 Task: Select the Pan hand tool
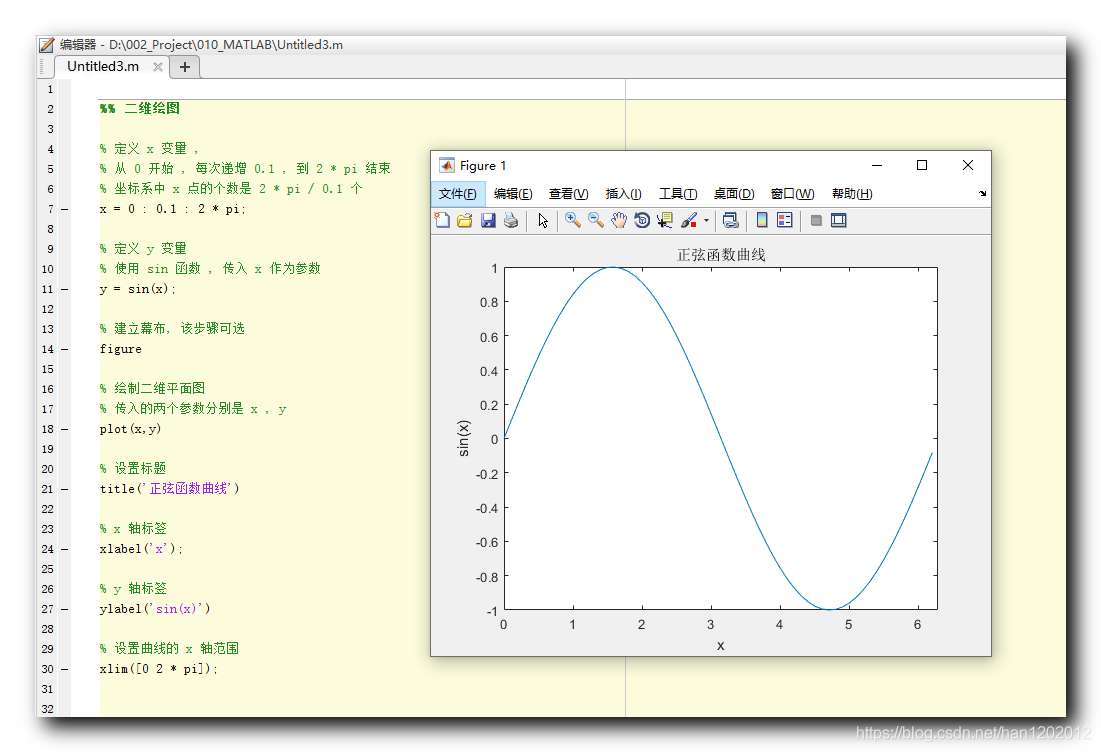coord(619,220)
